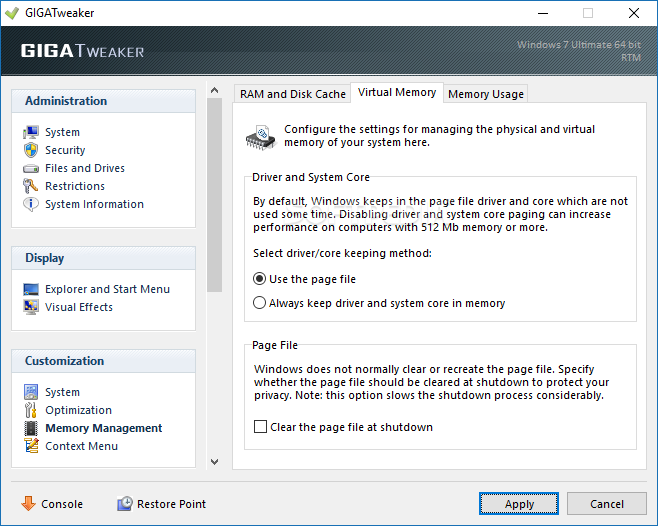Image resolution: width=658 pixels, height=526 pixels.
Task: Open Restrictions settings
Action: [x=75, y=186]
